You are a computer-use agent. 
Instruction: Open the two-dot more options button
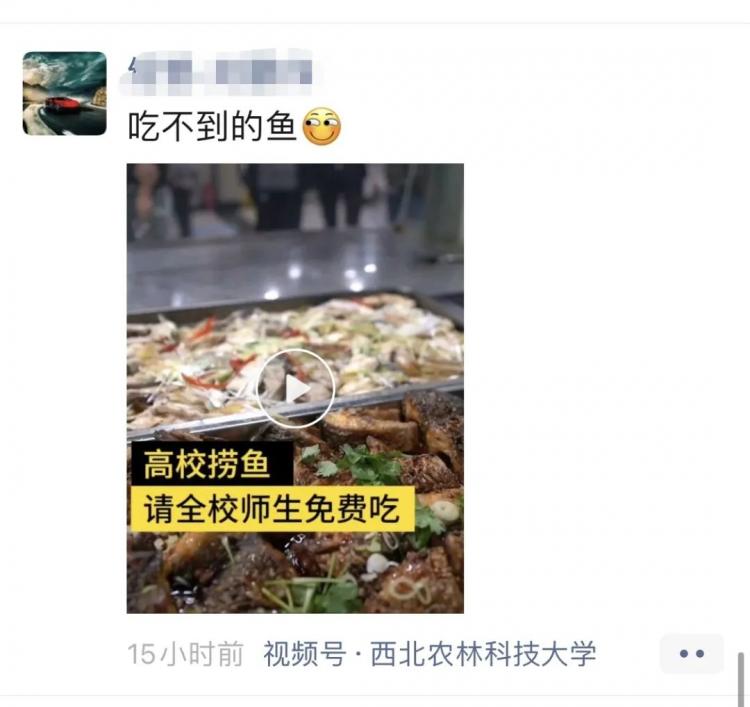click(x=691, y=653)
